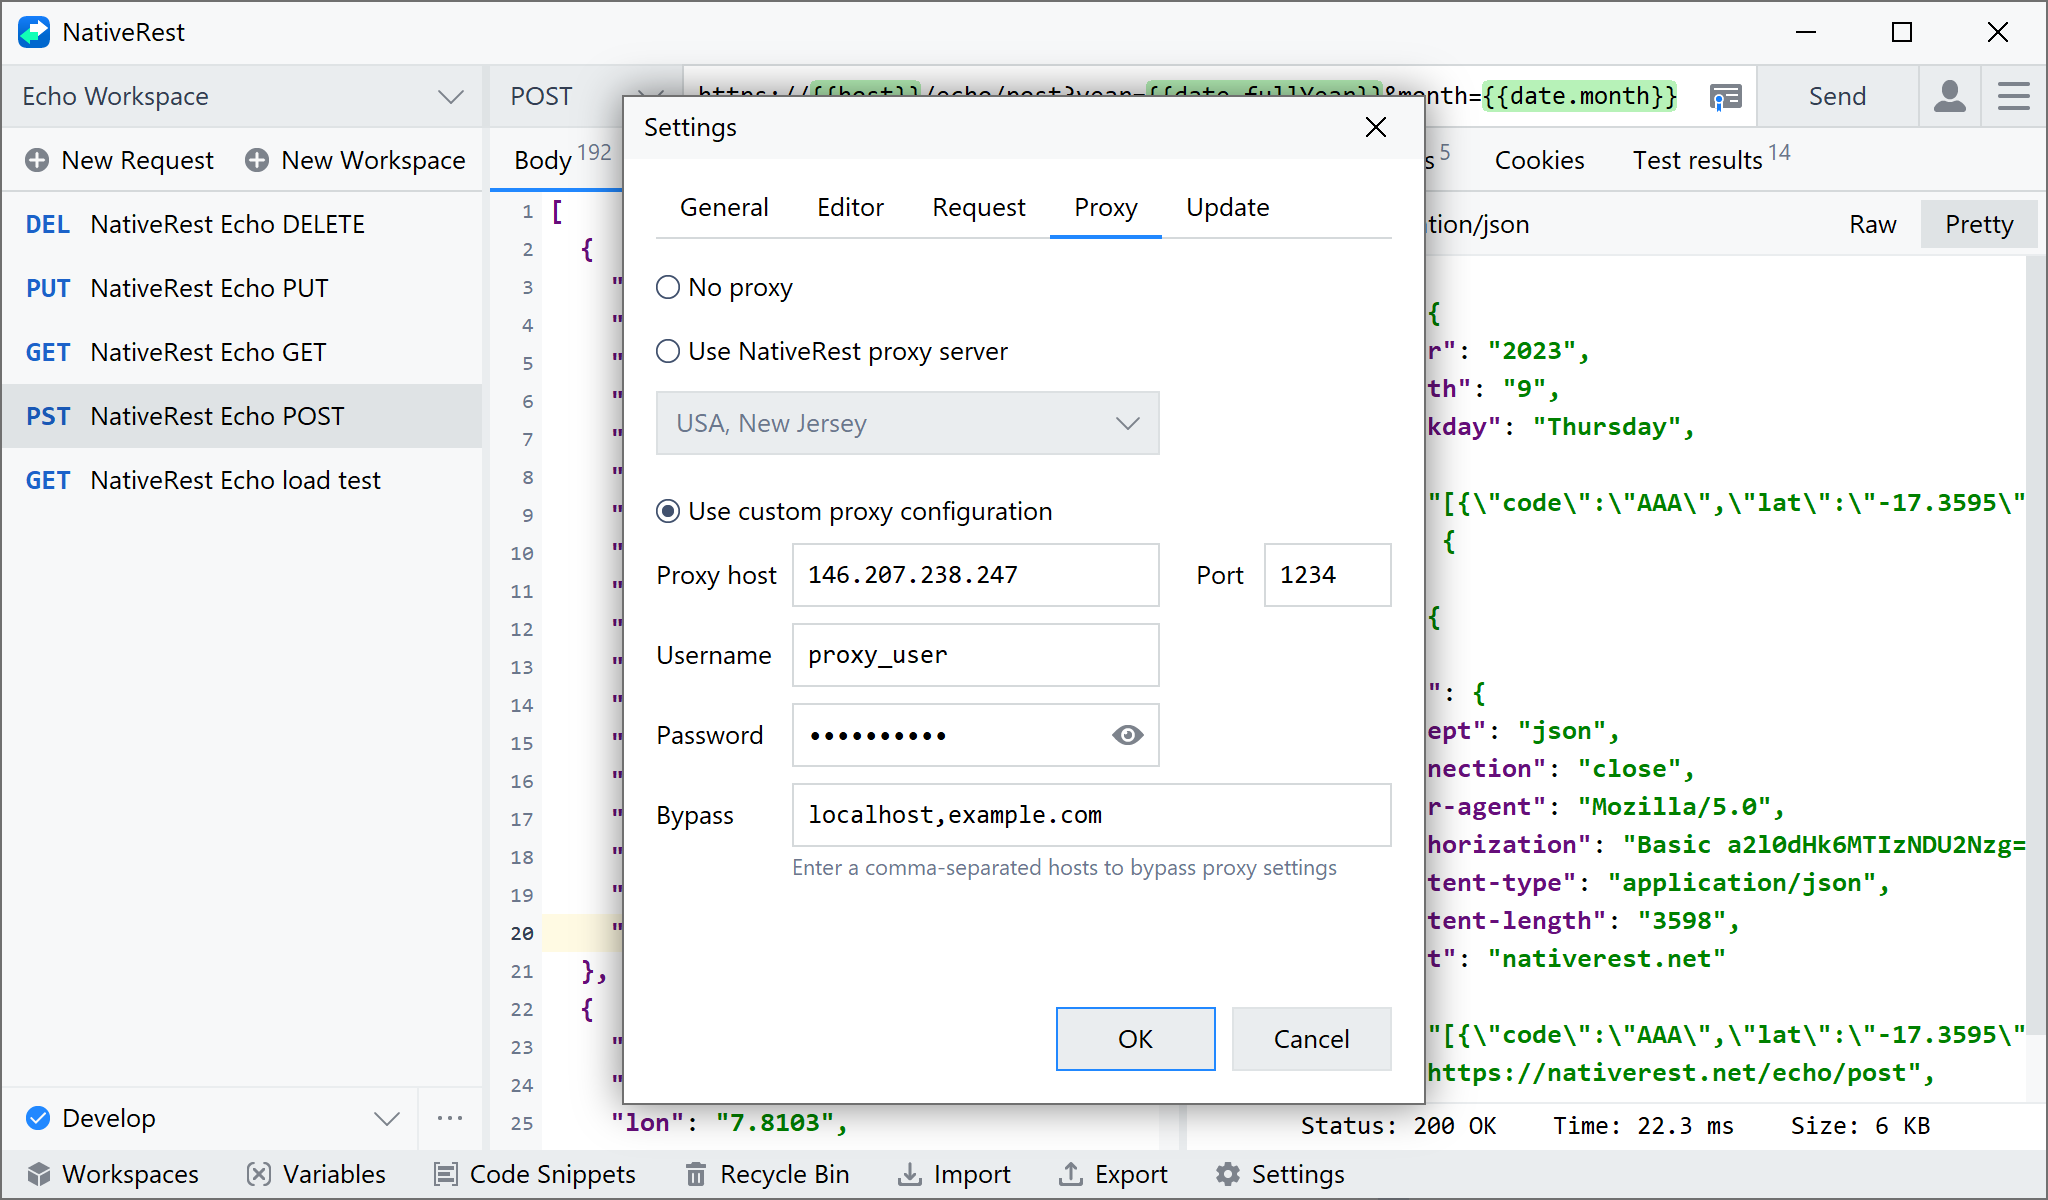Click the "Thursday" value in response
The width and height of the screenshot is (2048, 1200).
tap(1606, 427)
